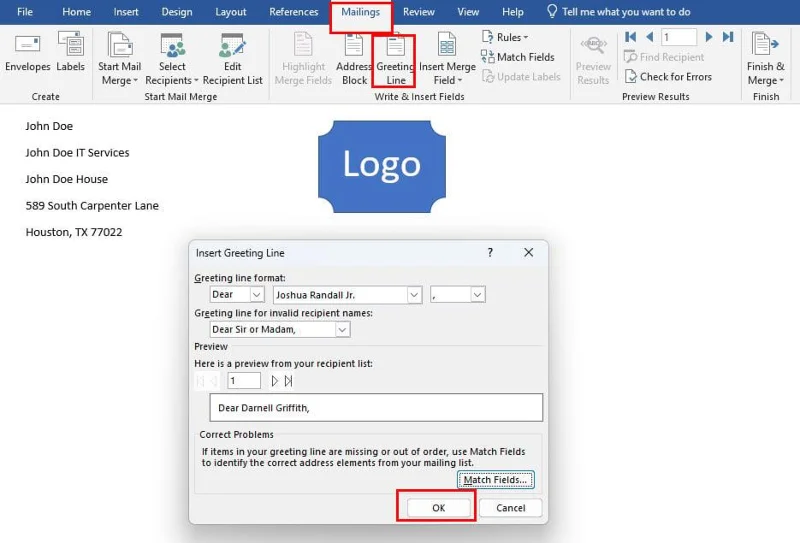The width and height of the screenshot is (800, 543).
Task: Show previous recipient in dialog preview
Action: click(x=214, y=381)
